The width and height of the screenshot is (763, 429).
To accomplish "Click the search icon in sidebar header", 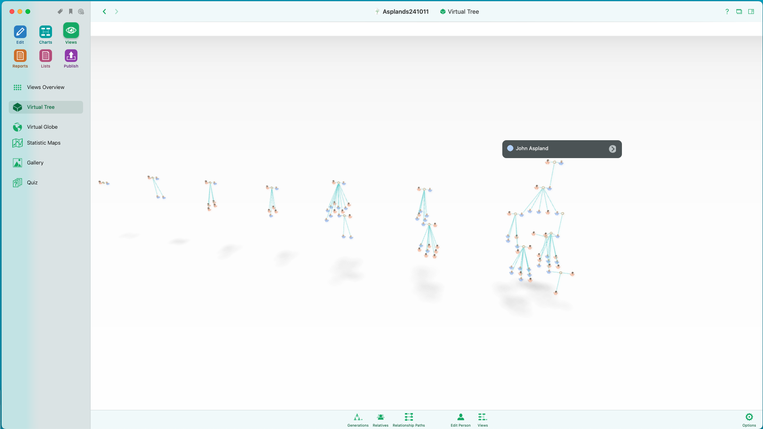I will [81, 11].
